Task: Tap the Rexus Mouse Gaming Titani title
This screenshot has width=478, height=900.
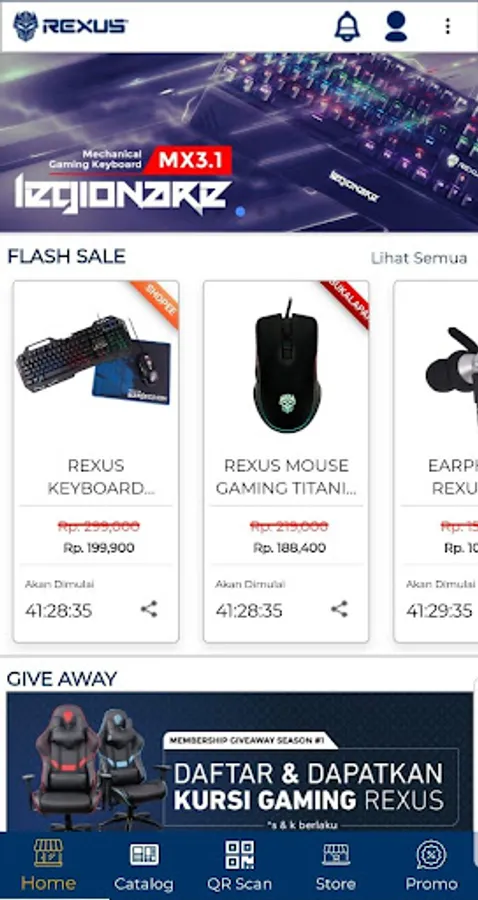Action: point(286,476)
